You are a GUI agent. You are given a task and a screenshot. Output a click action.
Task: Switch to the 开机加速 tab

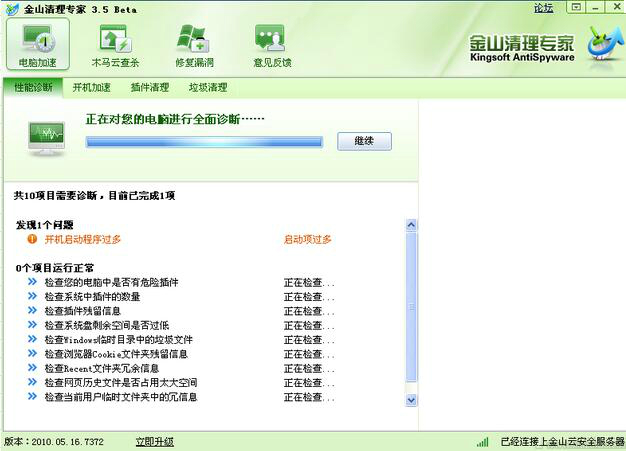(92, 87)
